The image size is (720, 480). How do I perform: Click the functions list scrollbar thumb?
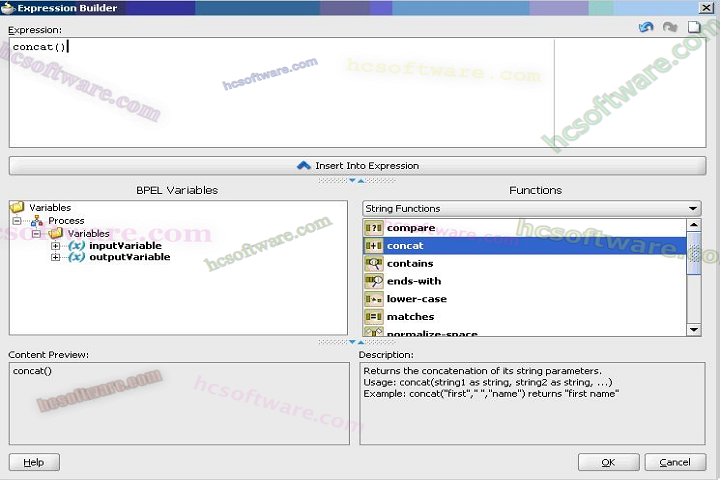click(x=694, y=254)
